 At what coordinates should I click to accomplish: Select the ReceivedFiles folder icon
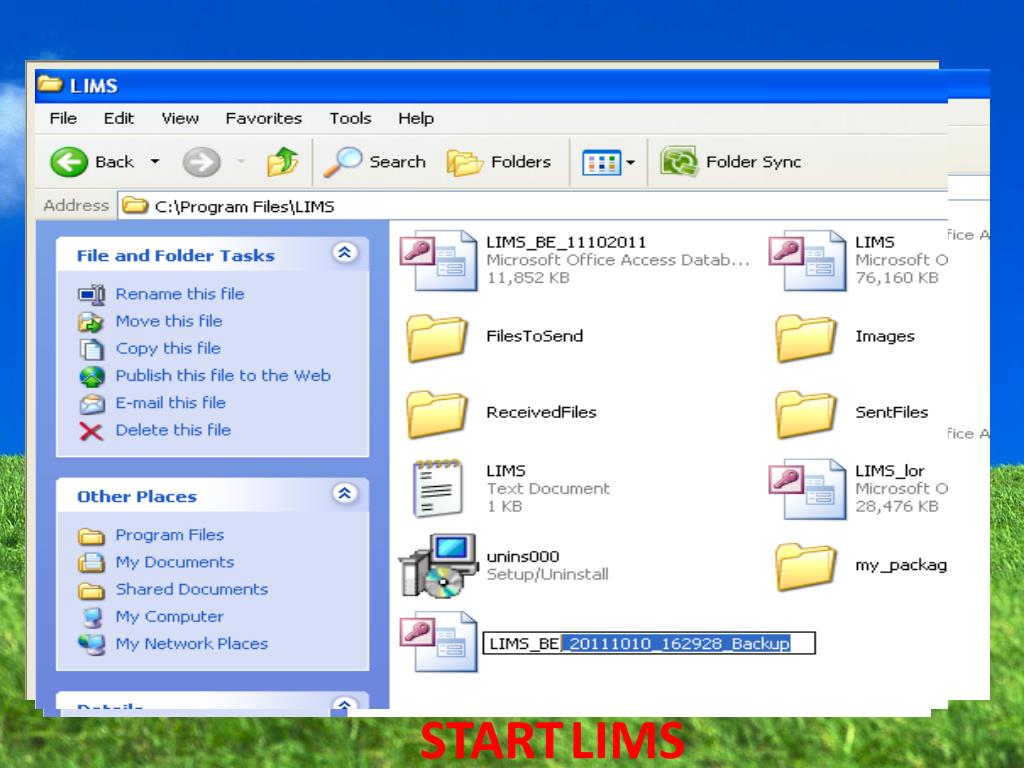pos(437,413)
